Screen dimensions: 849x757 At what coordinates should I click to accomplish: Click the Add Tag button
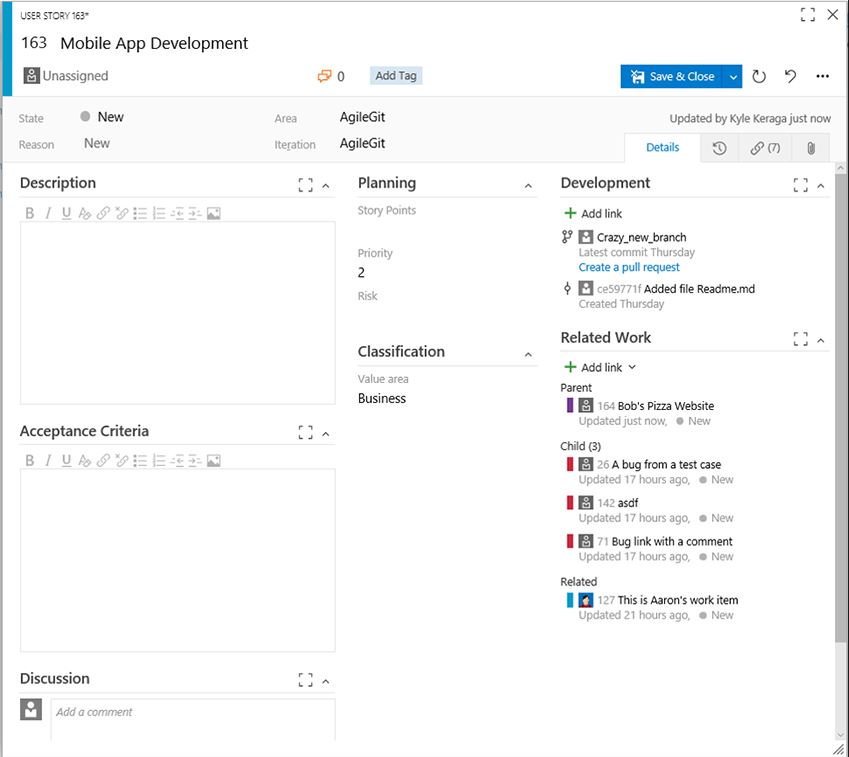pos(396,76)
